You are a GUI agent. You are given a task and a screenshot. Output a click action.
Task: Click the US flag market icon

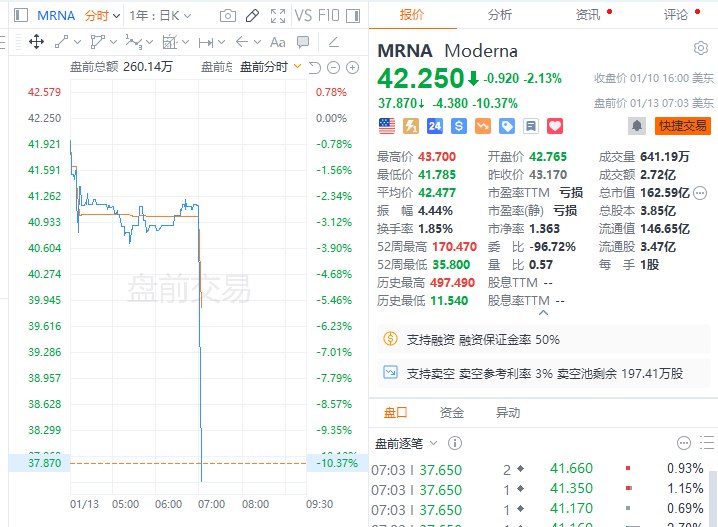point(387,126)
